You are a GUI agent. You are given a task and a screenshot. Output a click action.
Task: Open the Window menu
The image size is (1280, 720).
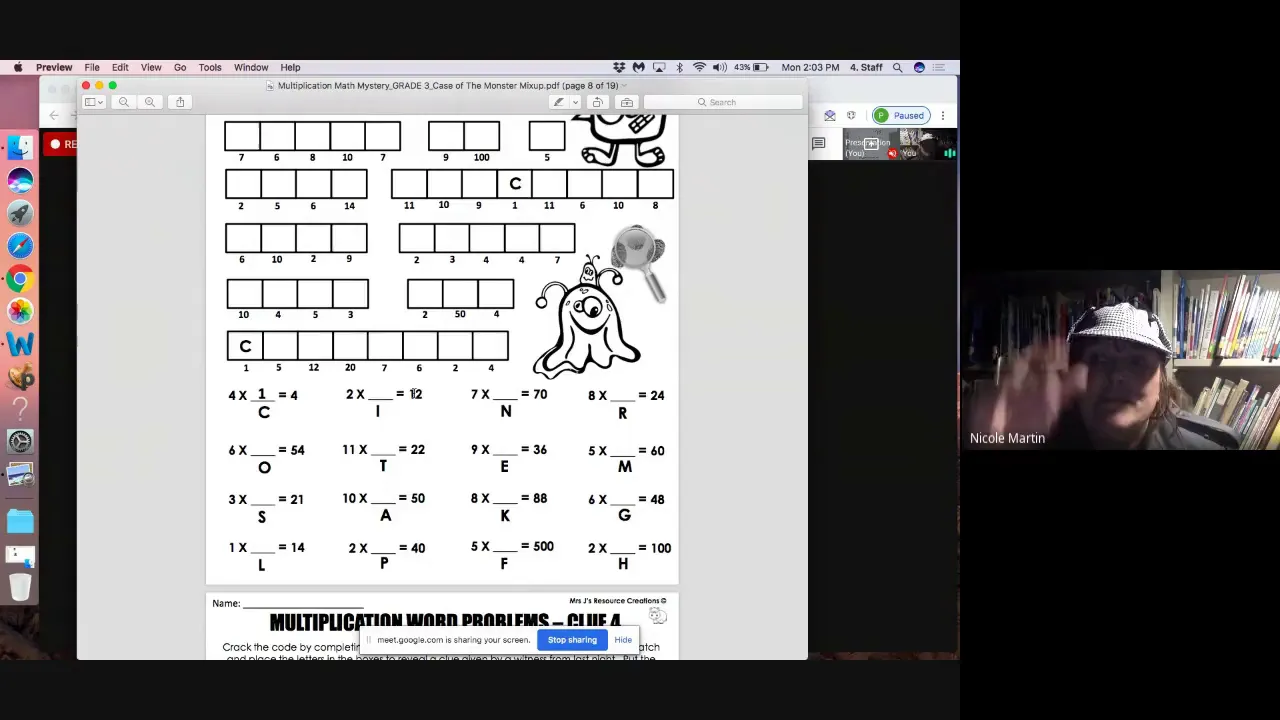coord(251,67)
